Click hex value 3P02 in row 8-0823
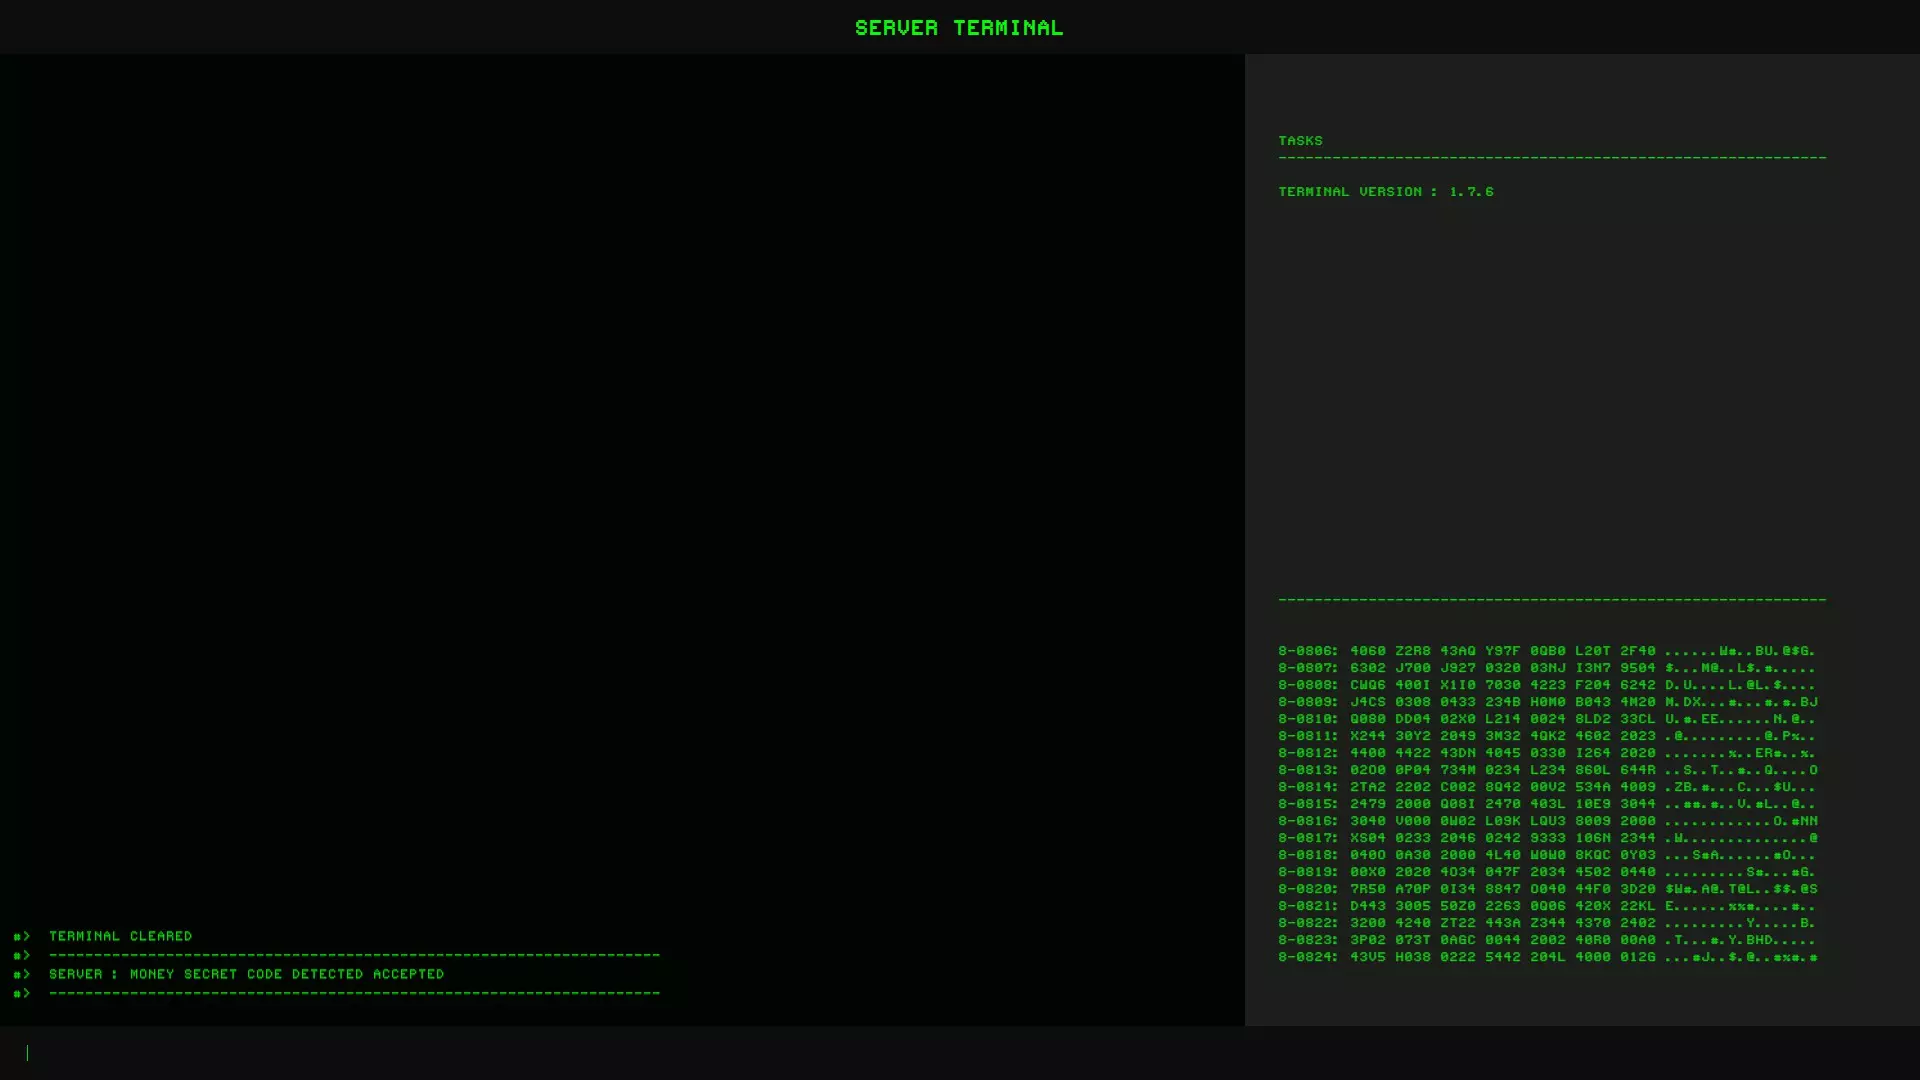This screenshot has height=1080, width=1920. point(1367,940)
